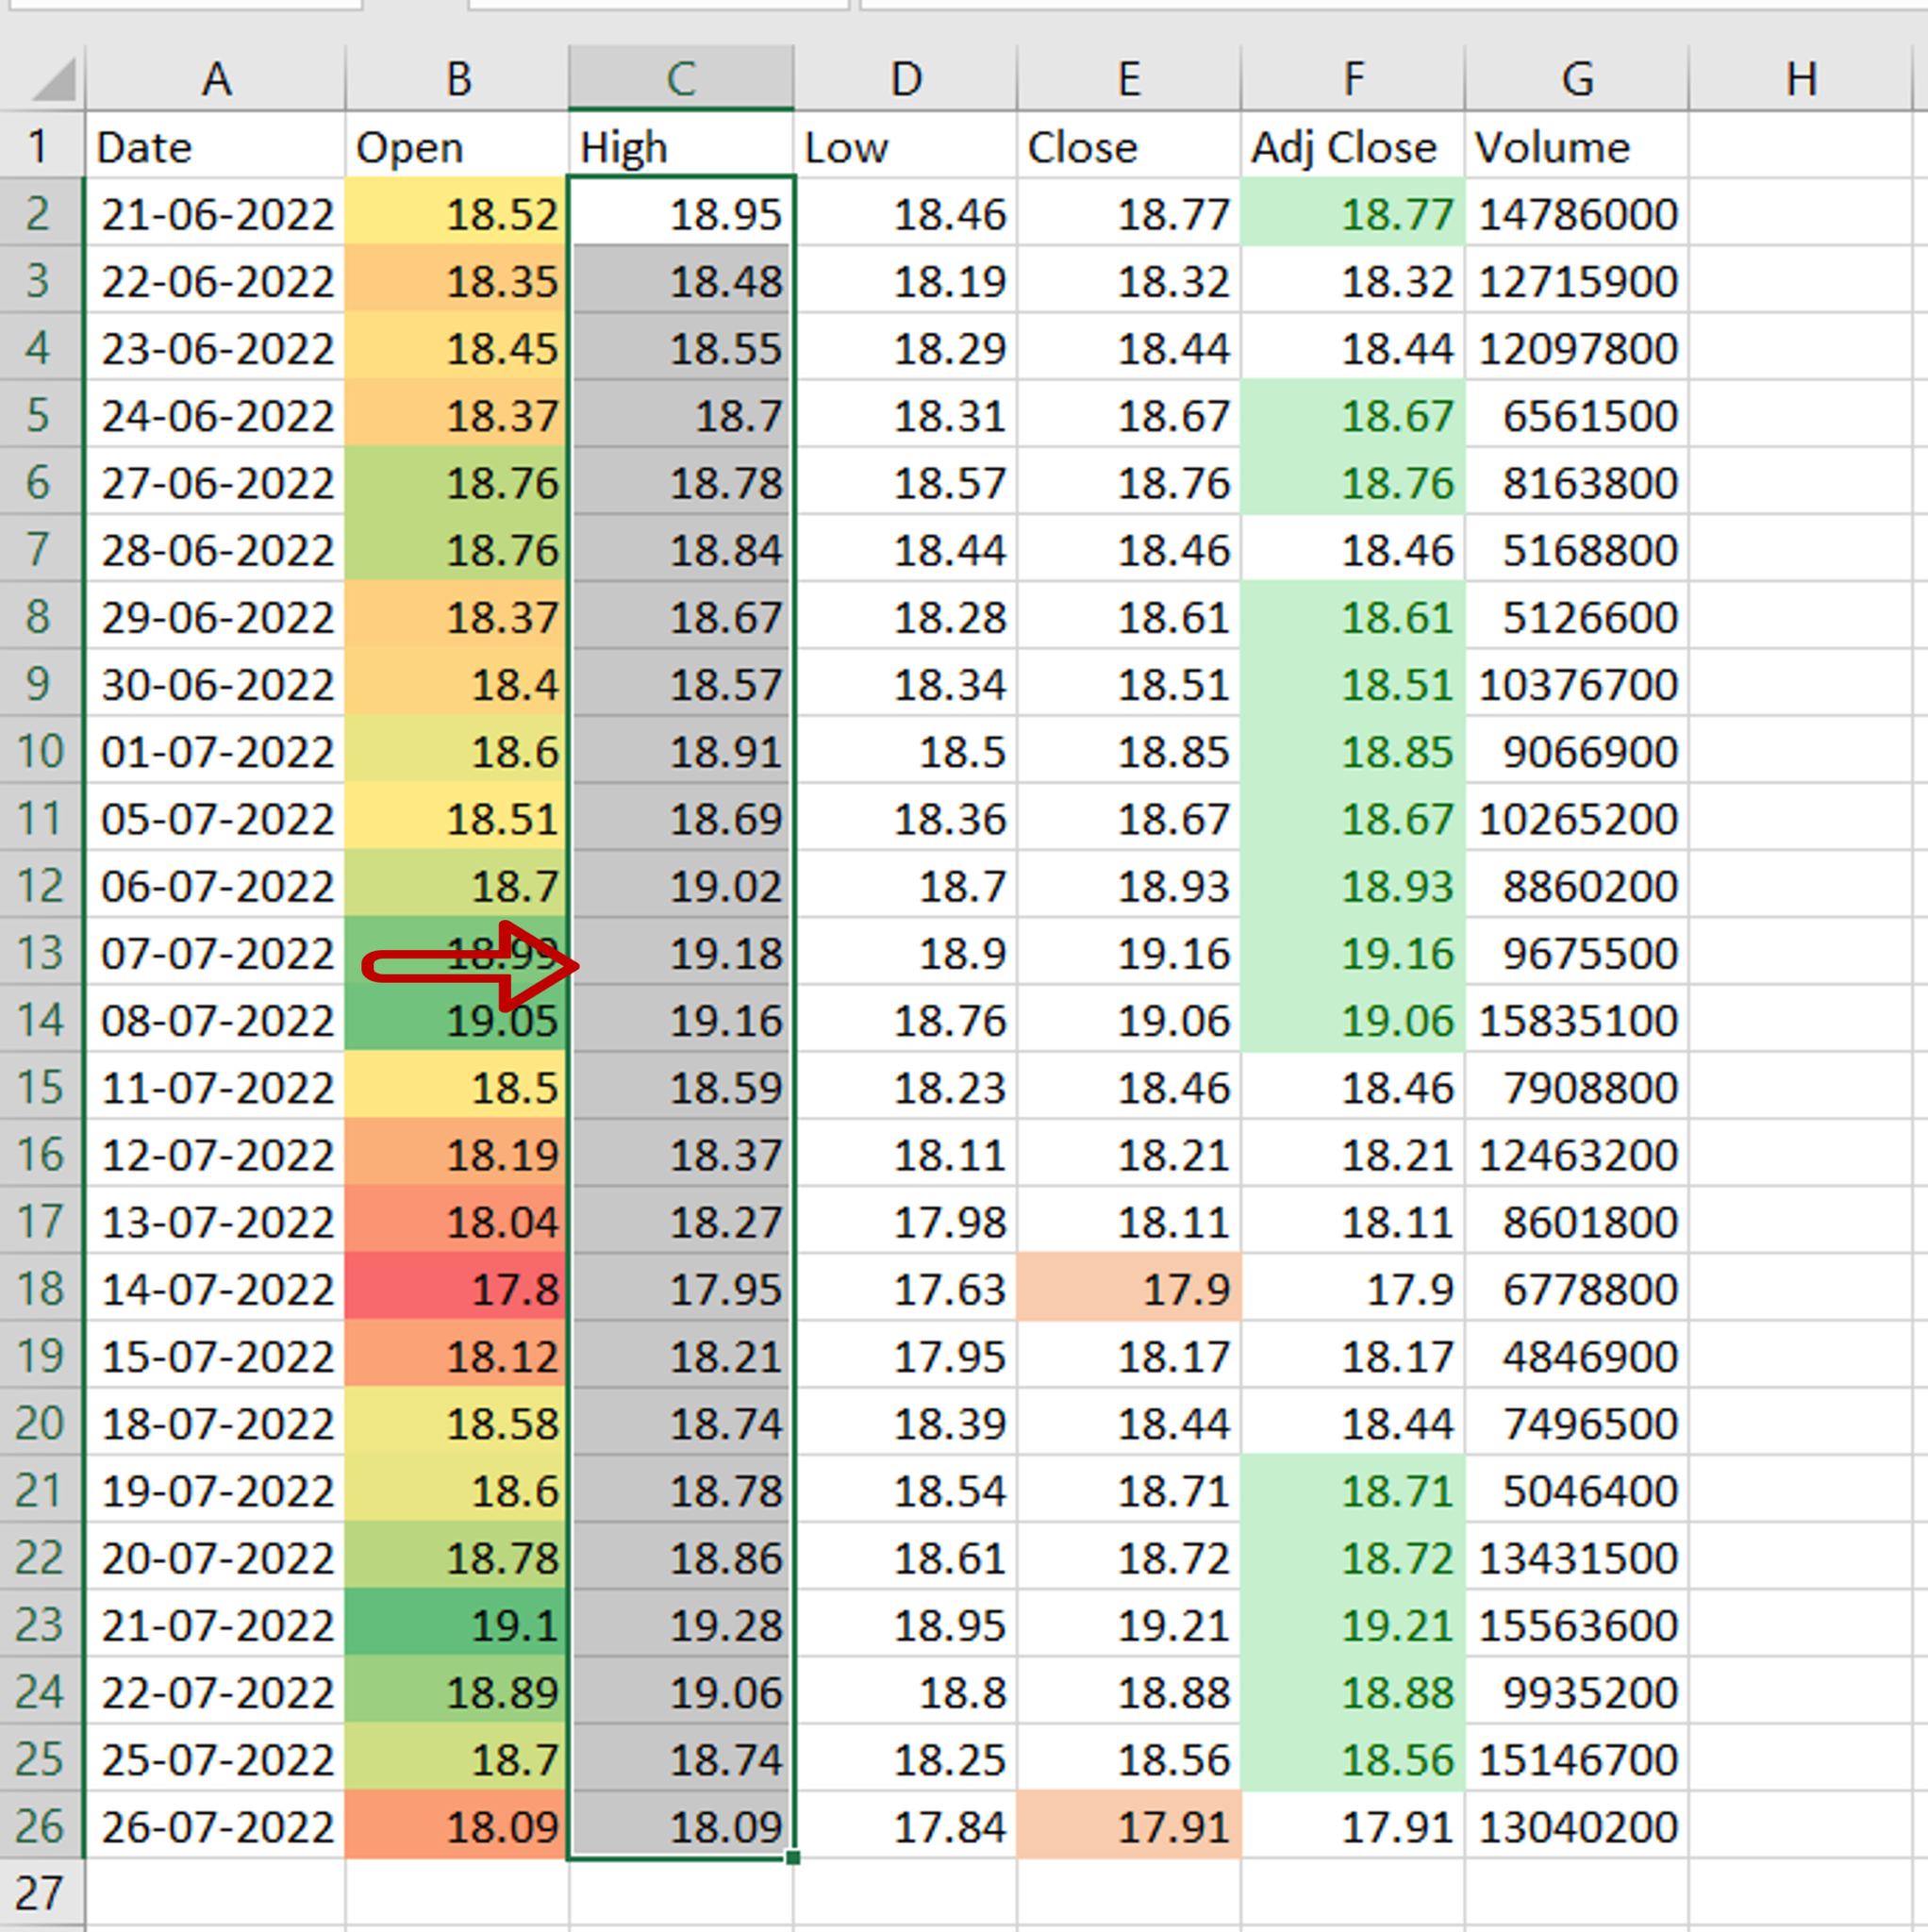
Task: Select the High header cell C1
Action: click(x=681, y=147)
